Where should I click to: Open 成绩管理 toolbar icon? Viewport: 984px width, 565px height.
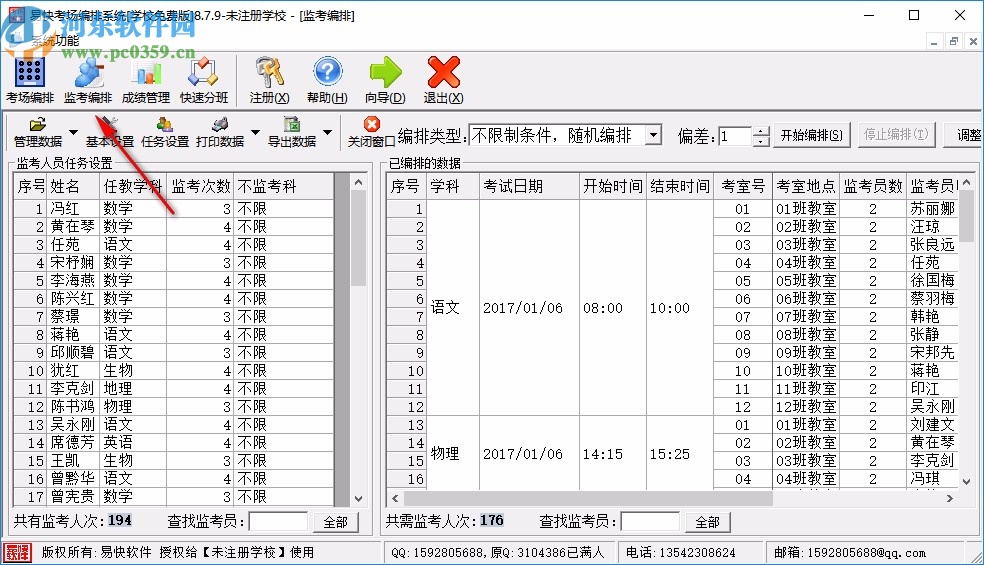click(146, 72)
